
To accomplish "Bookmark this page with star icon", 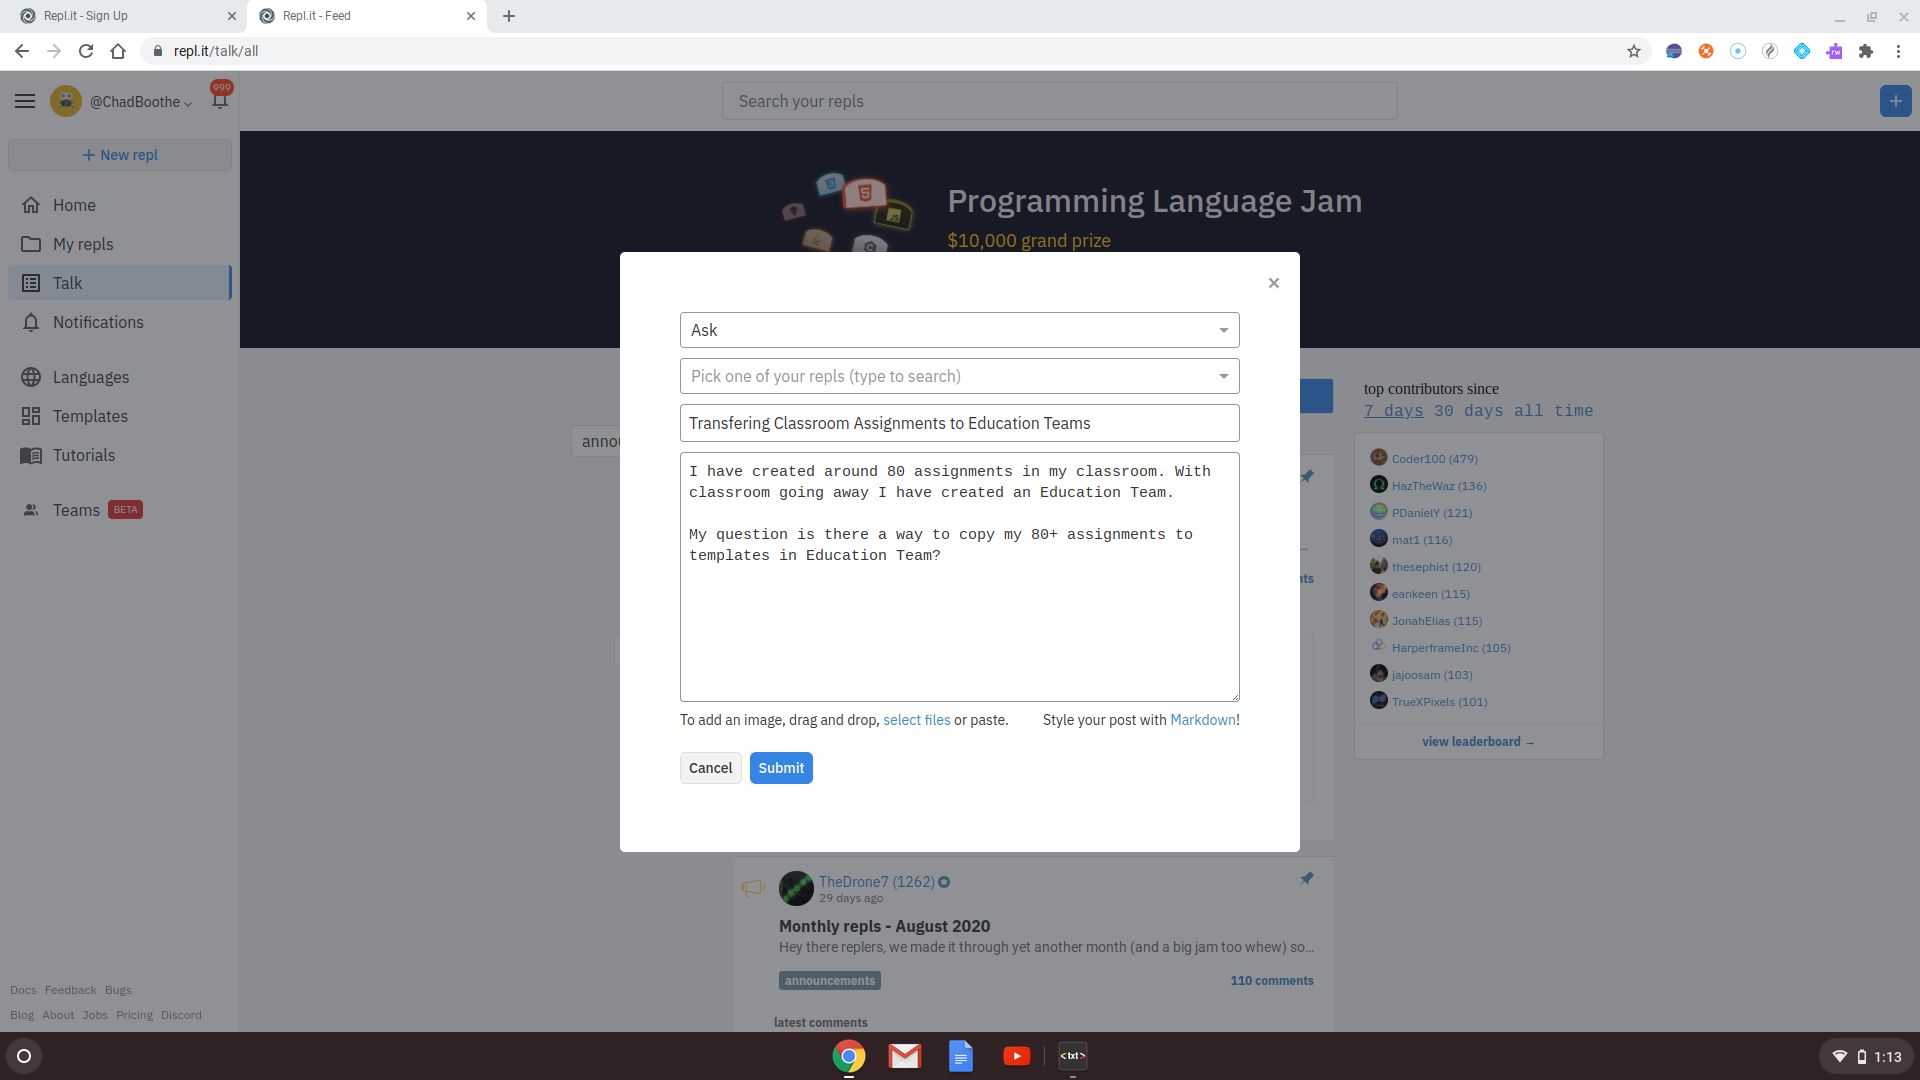I will (1633, 51).
